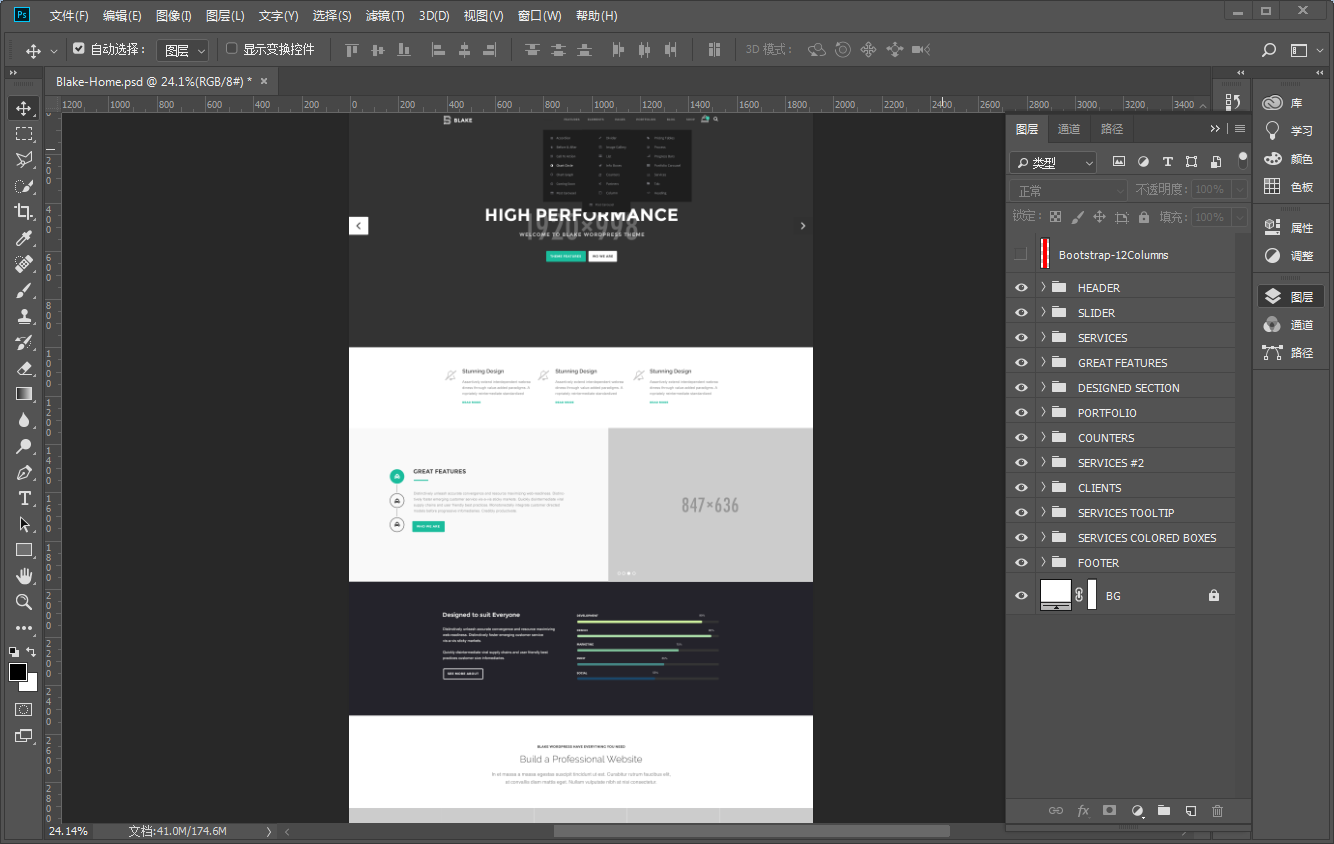Screen dimensions: 1334x844
Task: Click the BG layer thumbnail
Action: click(1055, 595)
